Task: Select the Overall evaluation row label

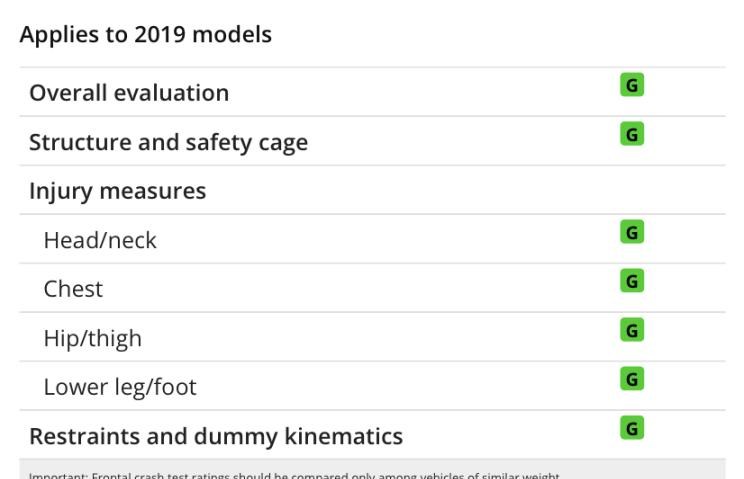Action: click(x=129, y=92)
